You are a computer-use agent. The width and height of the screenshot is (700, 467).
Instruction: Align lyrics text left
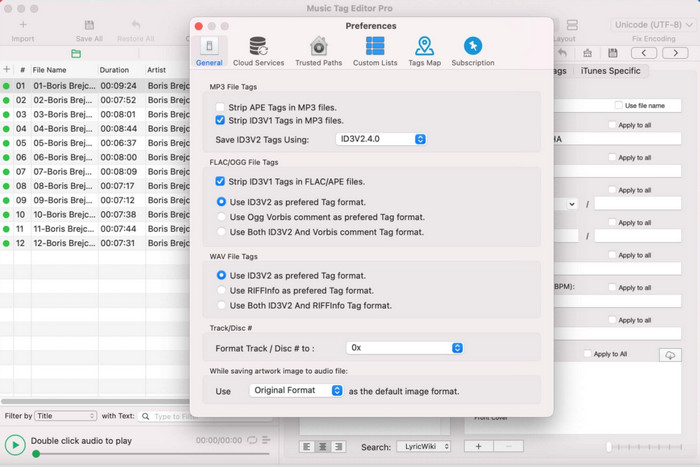pyautogui.click(x=307, y=446)
